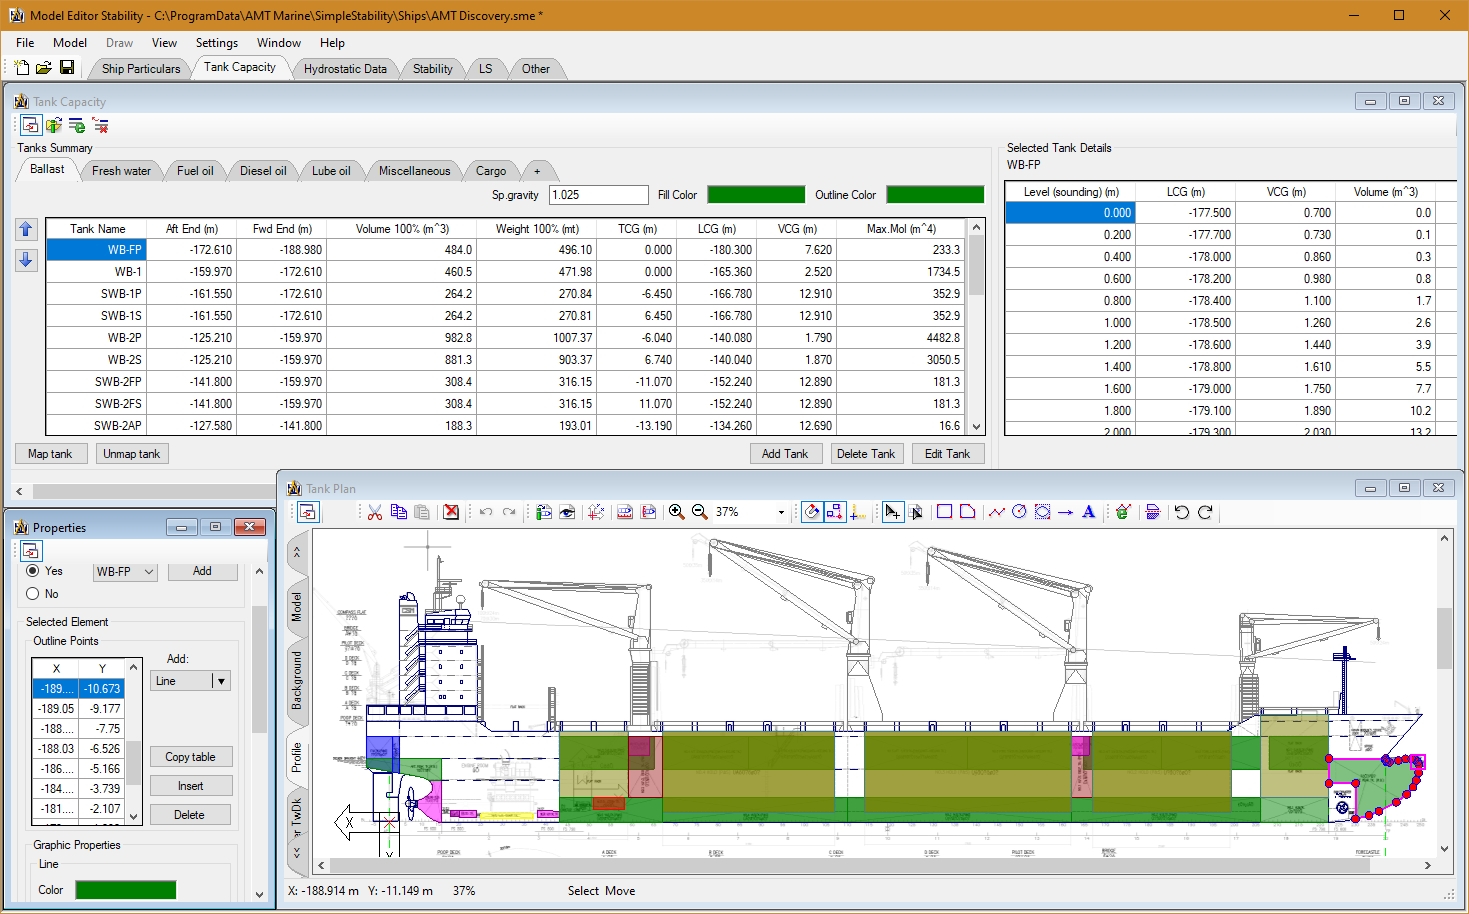
Task: Select the rectangle drawing tool
Action: (944, 512)
